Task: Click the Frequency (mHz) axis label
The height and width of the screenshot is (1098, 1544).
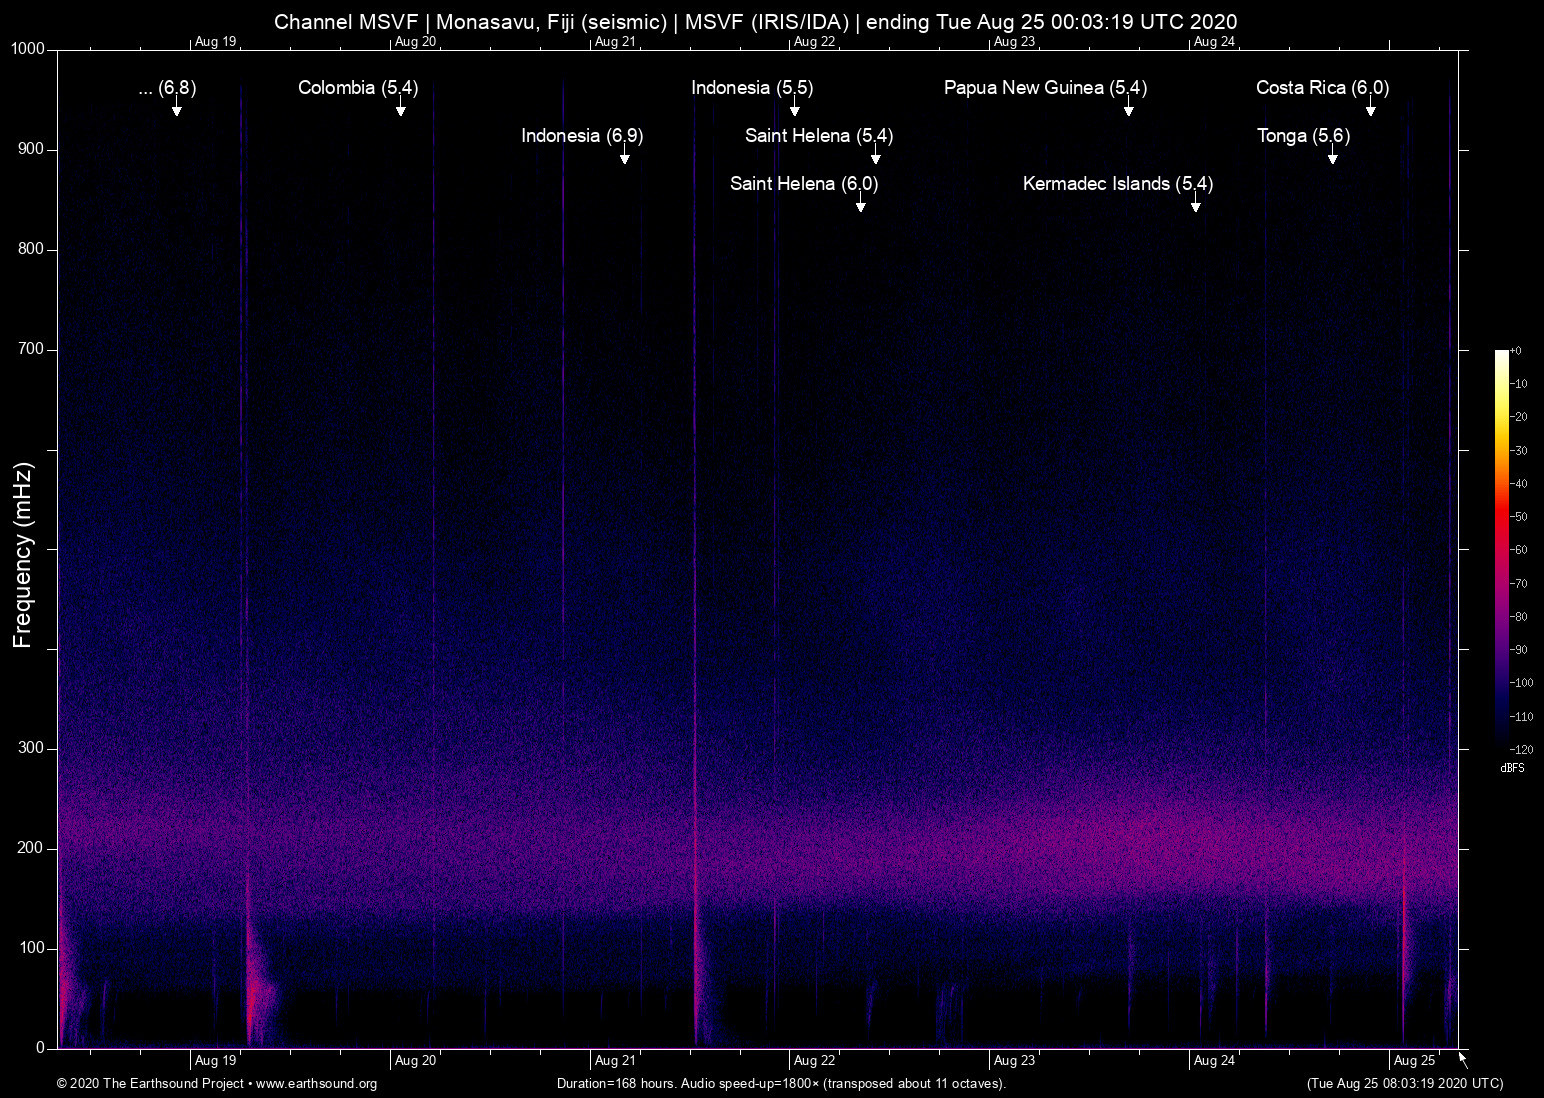Action: [23, 555]
